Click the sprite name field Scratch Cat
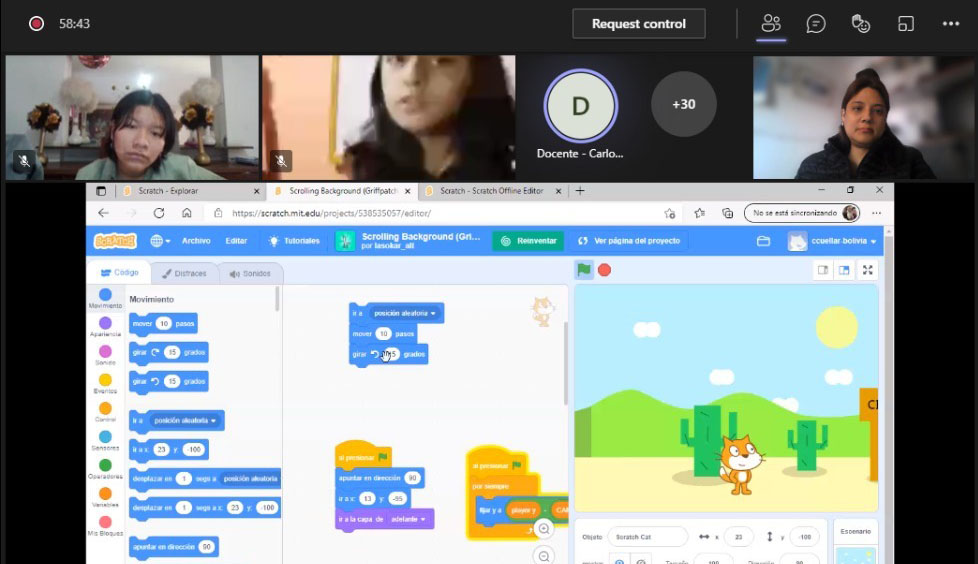The image size is (978, 564). pos(646,537)
